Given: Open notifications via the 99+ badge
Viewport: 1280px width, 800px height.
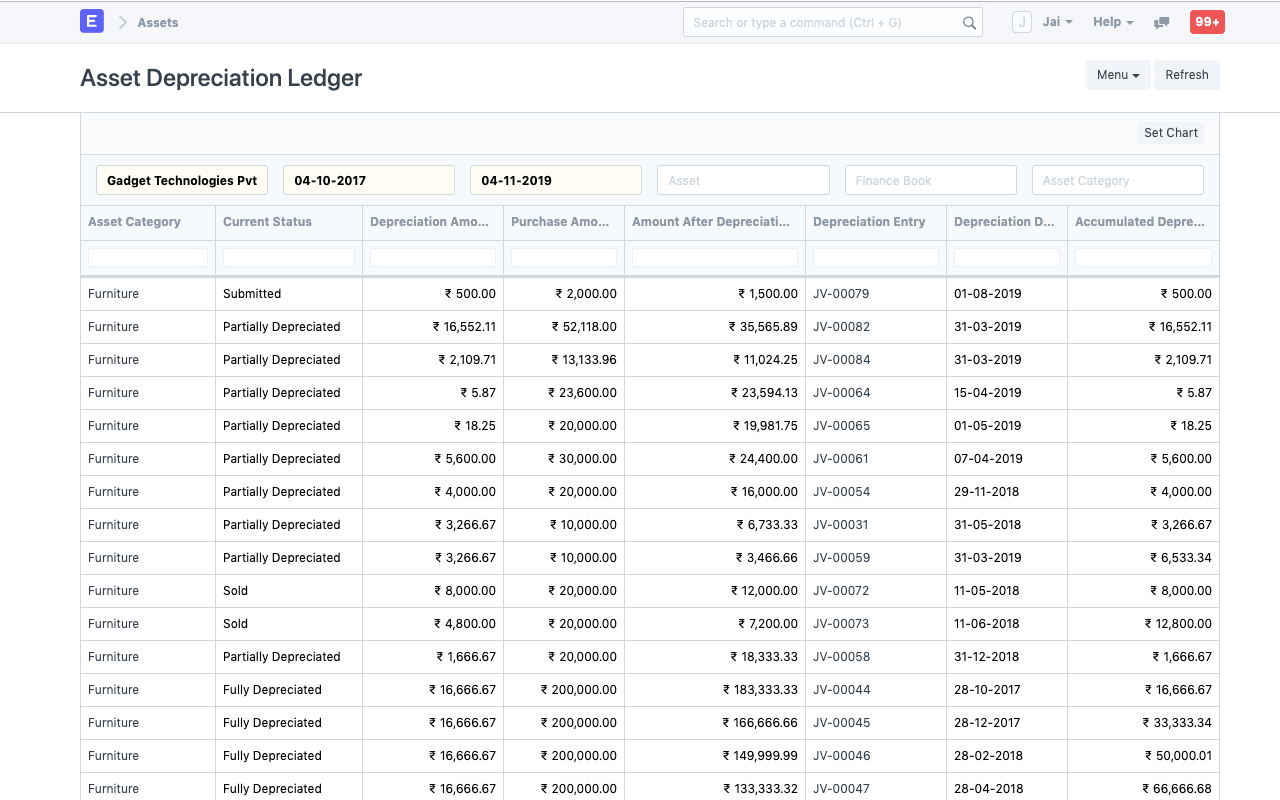Looking at the screenshot, I should pyautogui.click(x=1206, y=21).
